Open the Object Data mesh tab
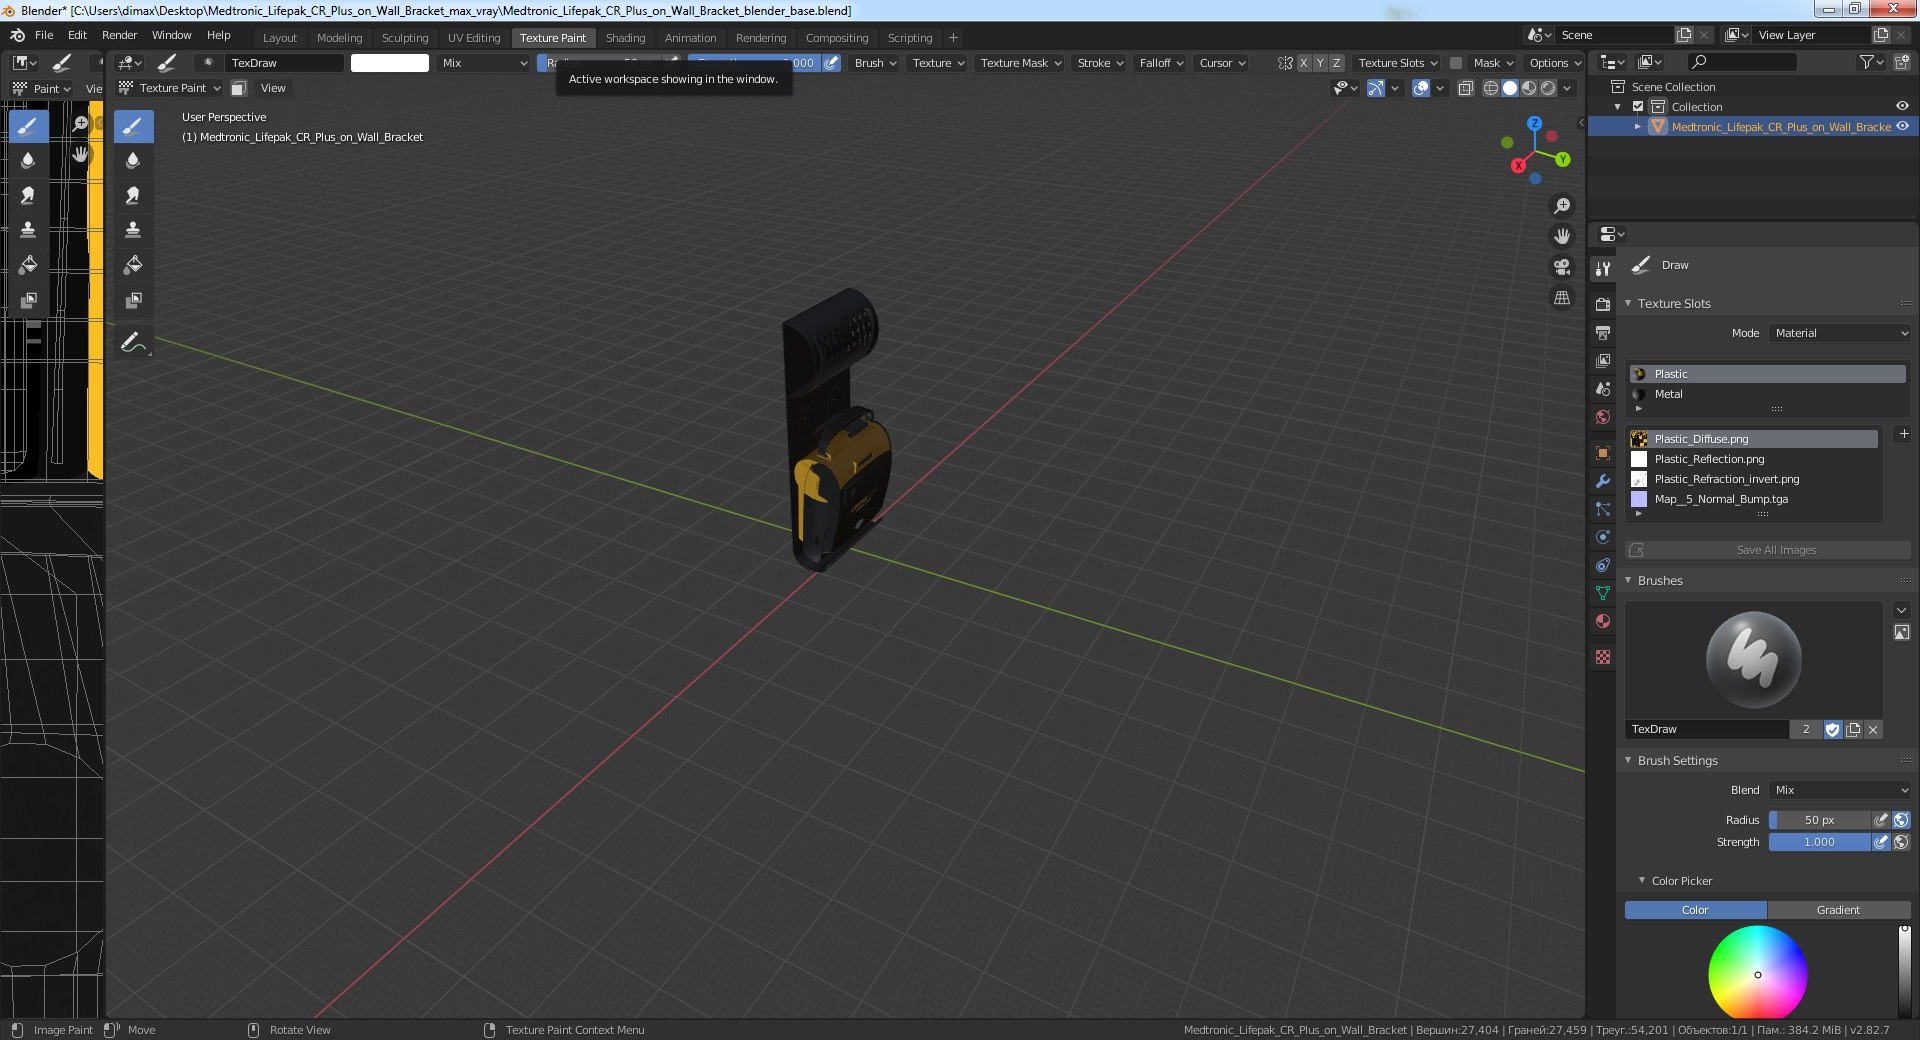 pos(1603,593)
